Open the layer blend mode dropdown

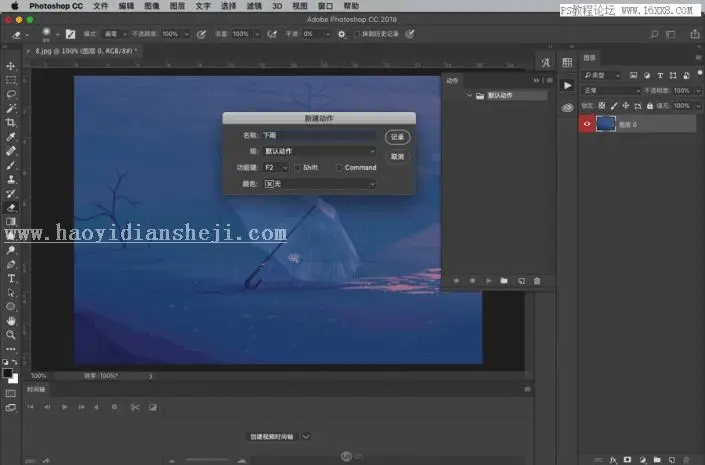(x=611, y=91)
